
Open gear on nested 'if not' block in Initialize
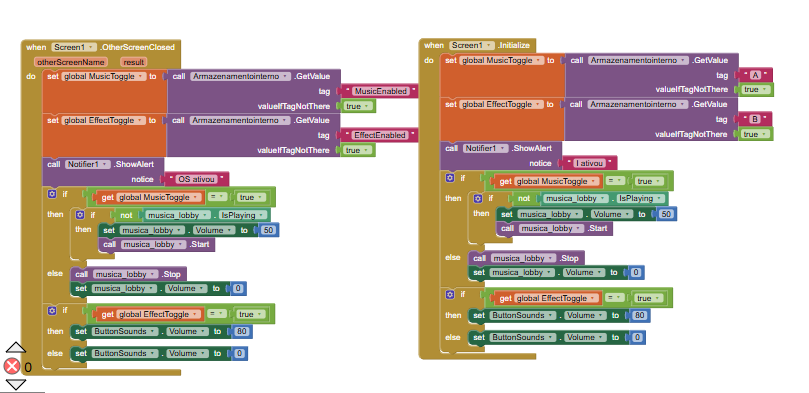[x=478, y=198]
